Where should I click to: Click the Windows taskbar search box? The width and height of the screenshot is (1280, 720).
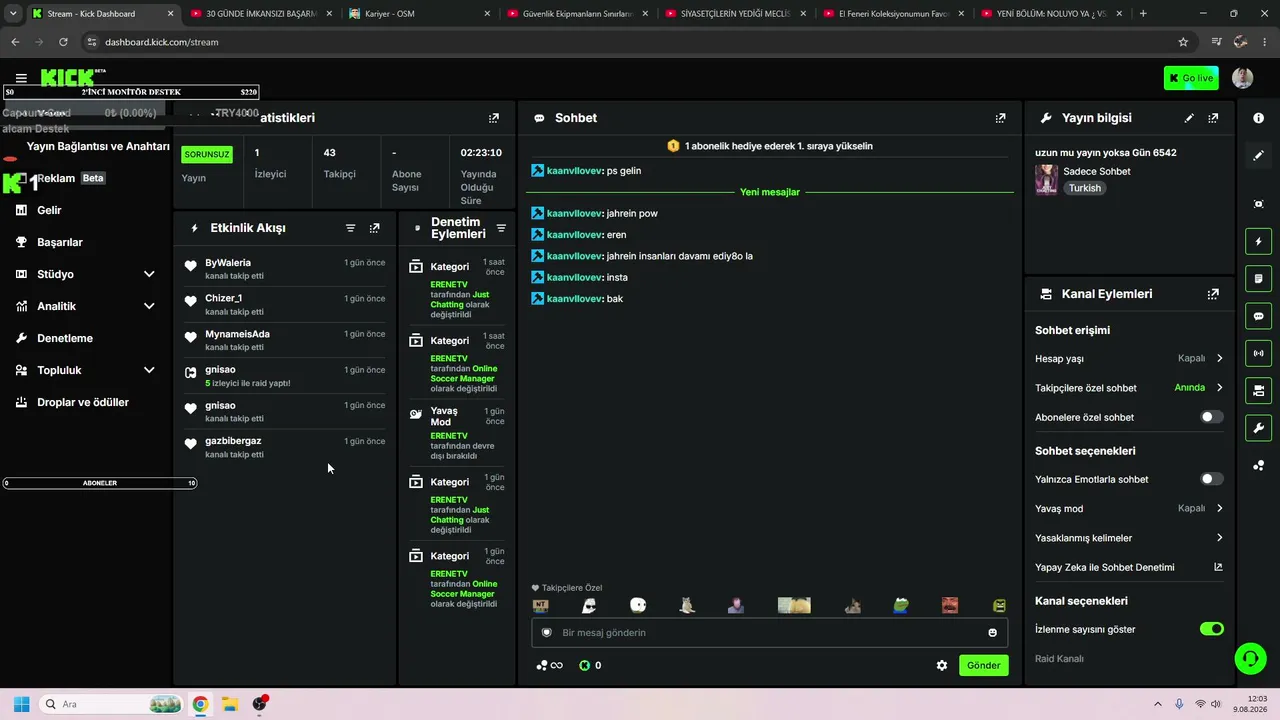pos(111,704)
